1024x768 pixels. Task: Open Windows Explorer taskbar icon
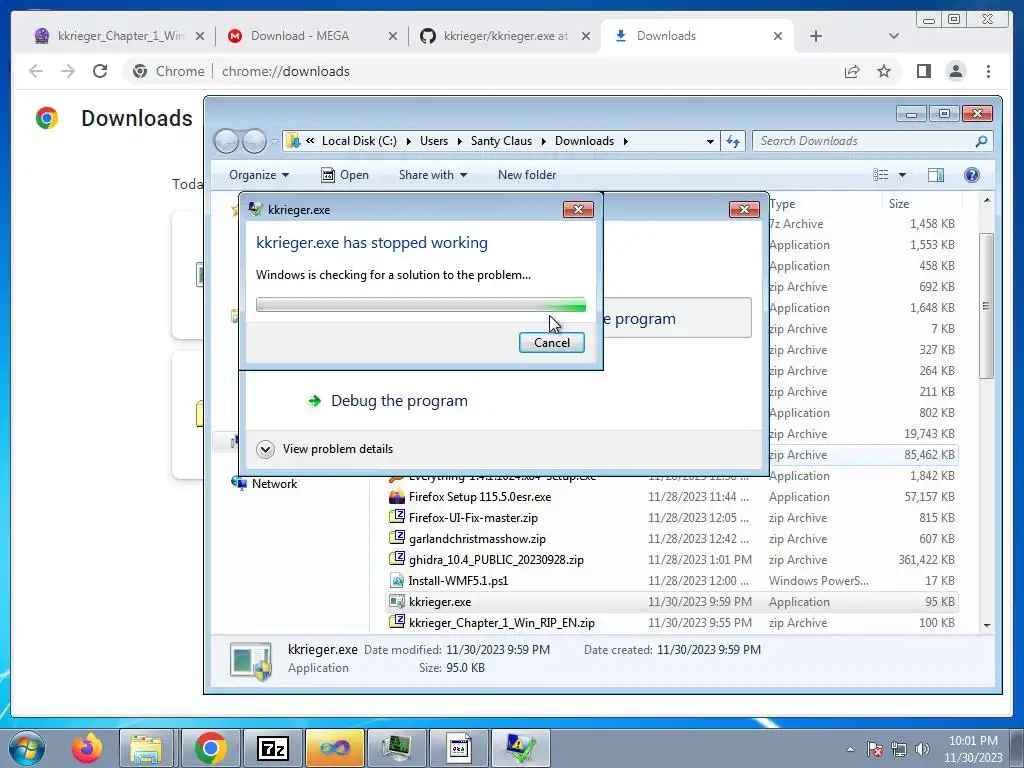146,748
